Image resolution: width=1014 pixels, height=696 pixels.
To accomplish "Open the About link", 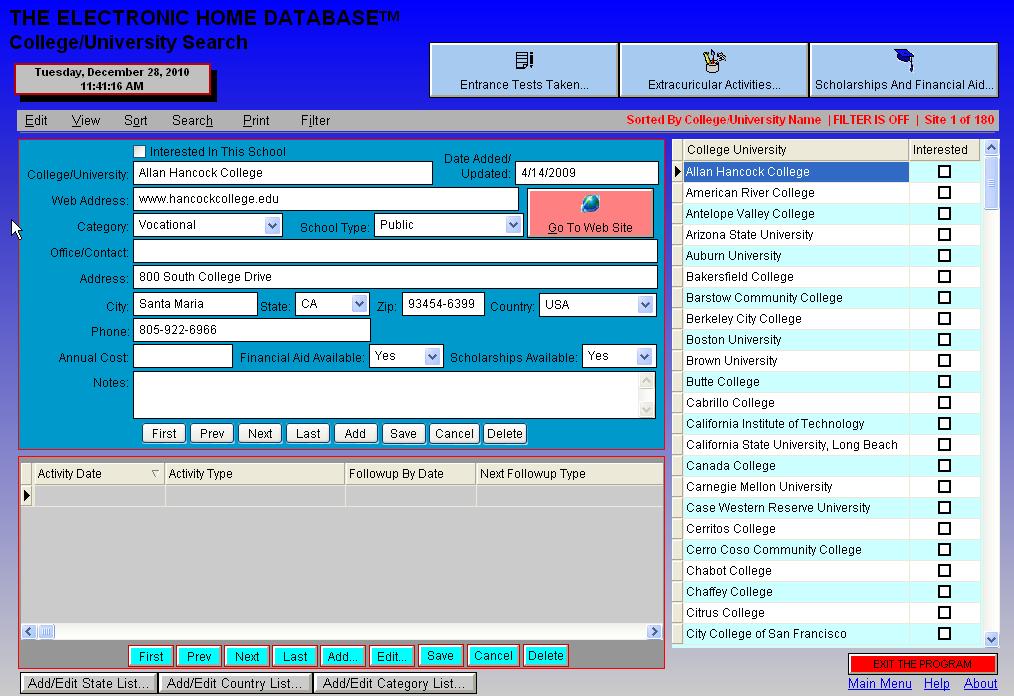I will pos(980,683).
